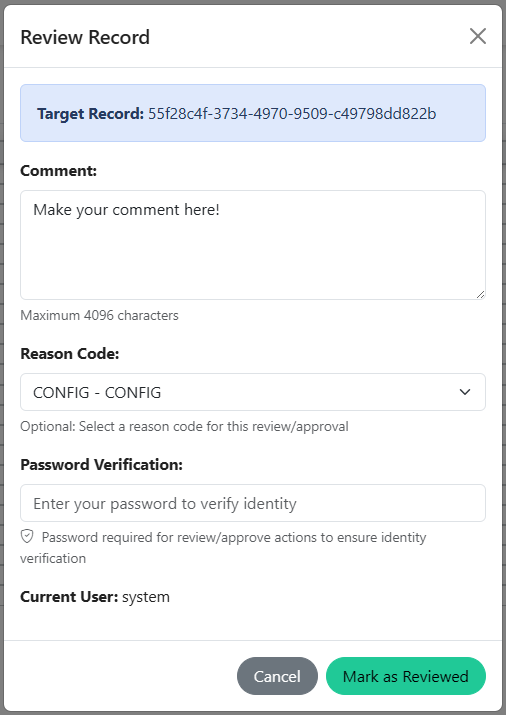Click the 'Reason Code:' label
The height and width of the screenshot is (715, 506).
pos(70,353)
